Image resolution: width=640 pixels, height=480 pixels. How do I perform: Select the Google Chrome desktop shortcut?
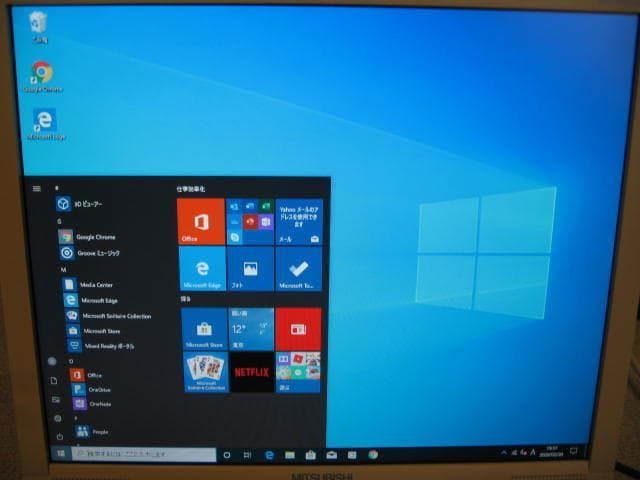(43, 77)
